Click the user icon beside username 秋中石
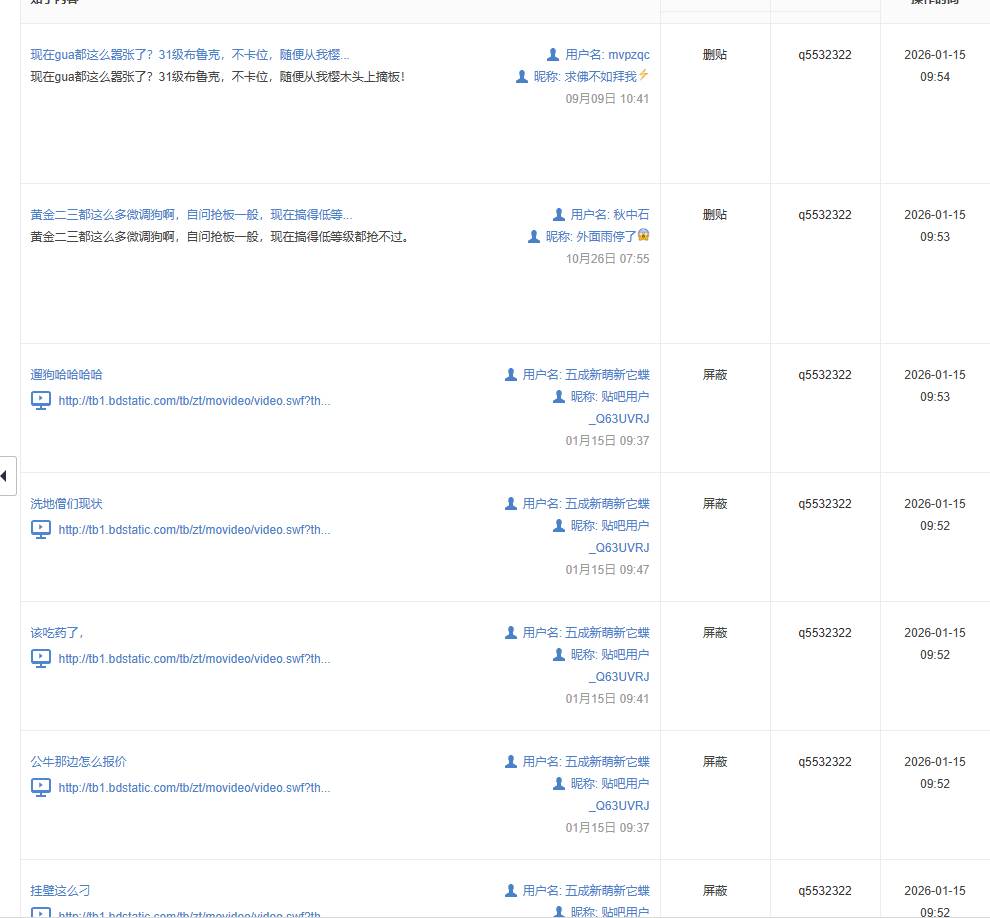This screenshot has width=990, height=918. pyautogui.click(x=559, y=214)
